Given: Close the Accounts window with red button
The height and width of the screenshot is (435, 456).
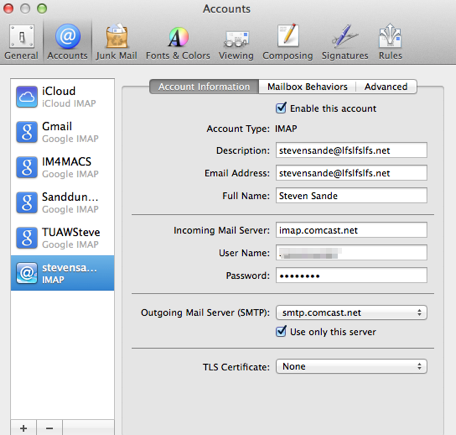Looking at the screenshot, I should 8,9.
